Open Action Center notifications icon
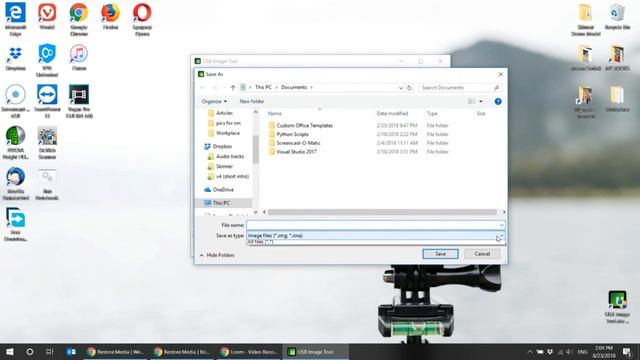 click(x=627, y=351)
